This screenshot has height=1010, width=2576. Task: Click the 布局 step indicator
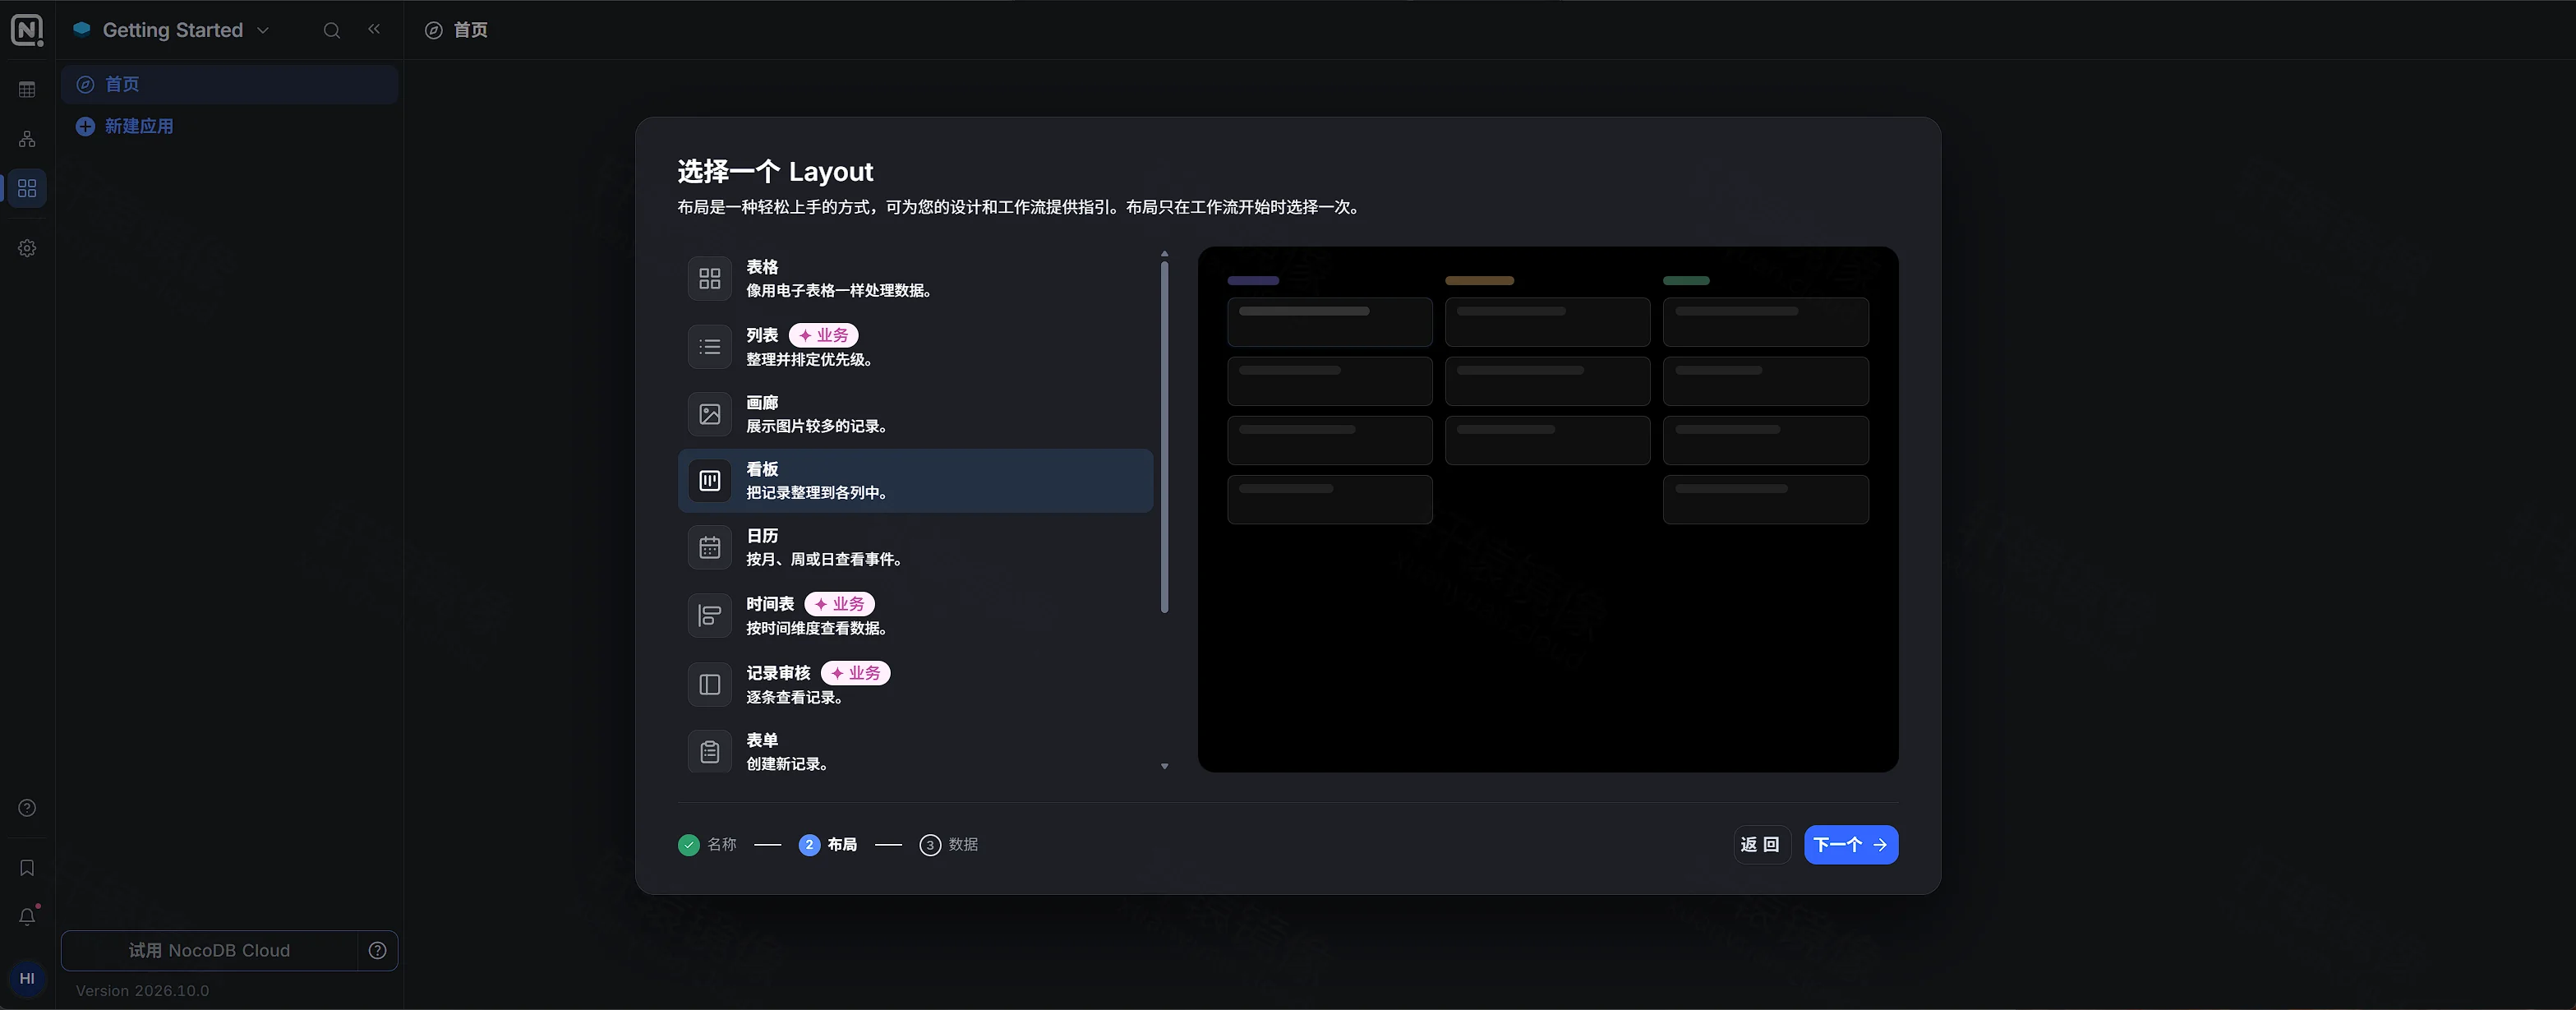(x=828, y=845)
